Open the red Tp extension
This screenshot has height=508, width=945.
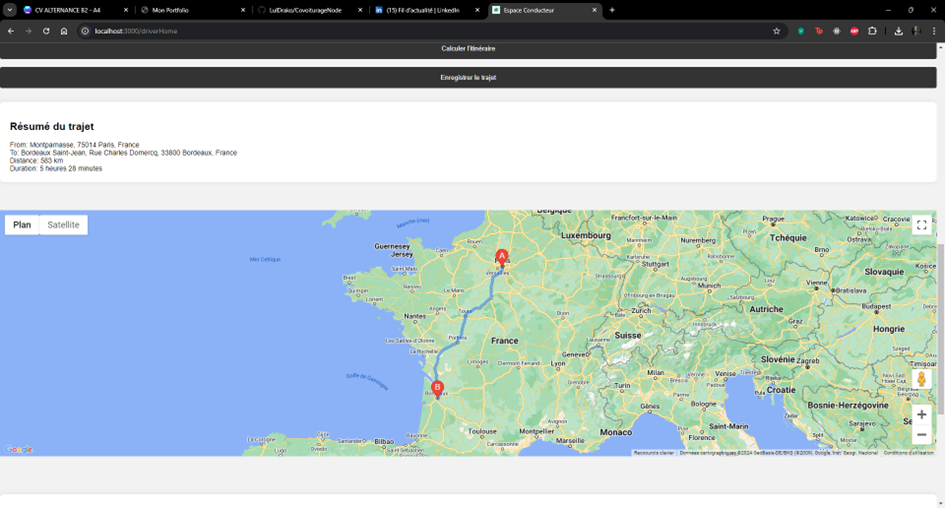click(x=818, y=31)
